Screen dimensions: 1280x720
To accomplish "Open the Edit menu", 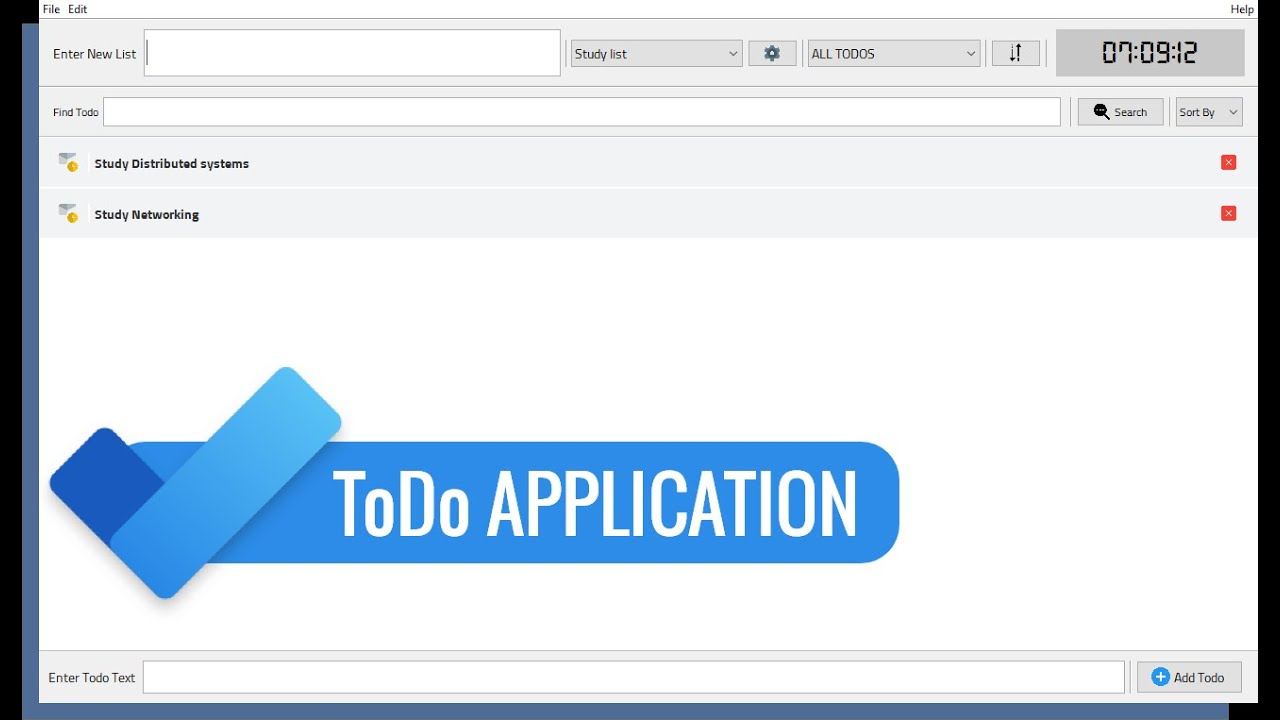I will click(77, 9).
